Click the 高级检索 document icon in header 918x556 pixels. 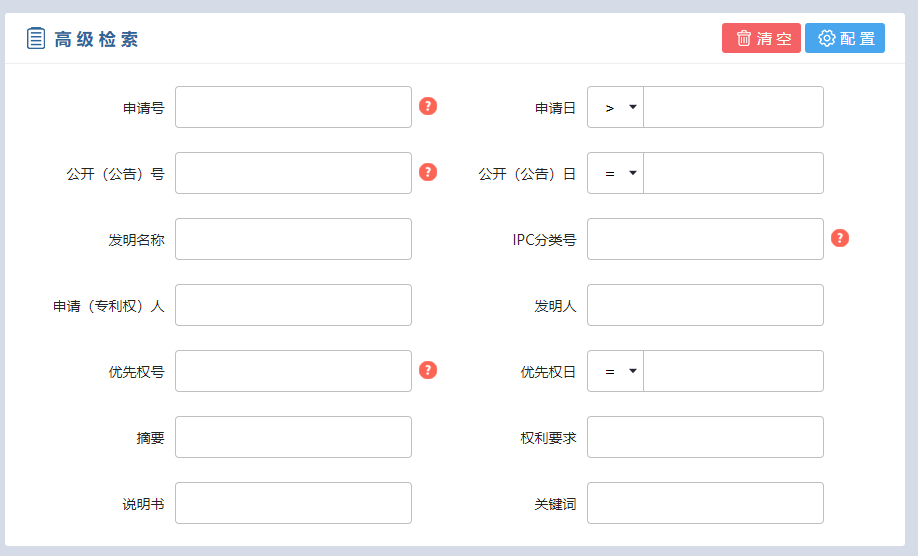pyautogui.click(x=36, y=39)
